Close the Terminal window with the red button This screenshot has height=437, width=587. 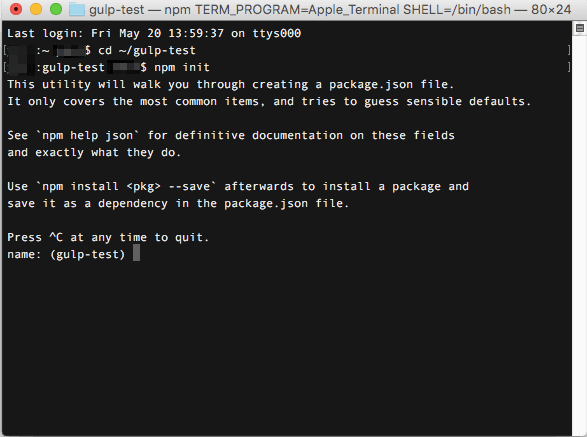(16, 9)
